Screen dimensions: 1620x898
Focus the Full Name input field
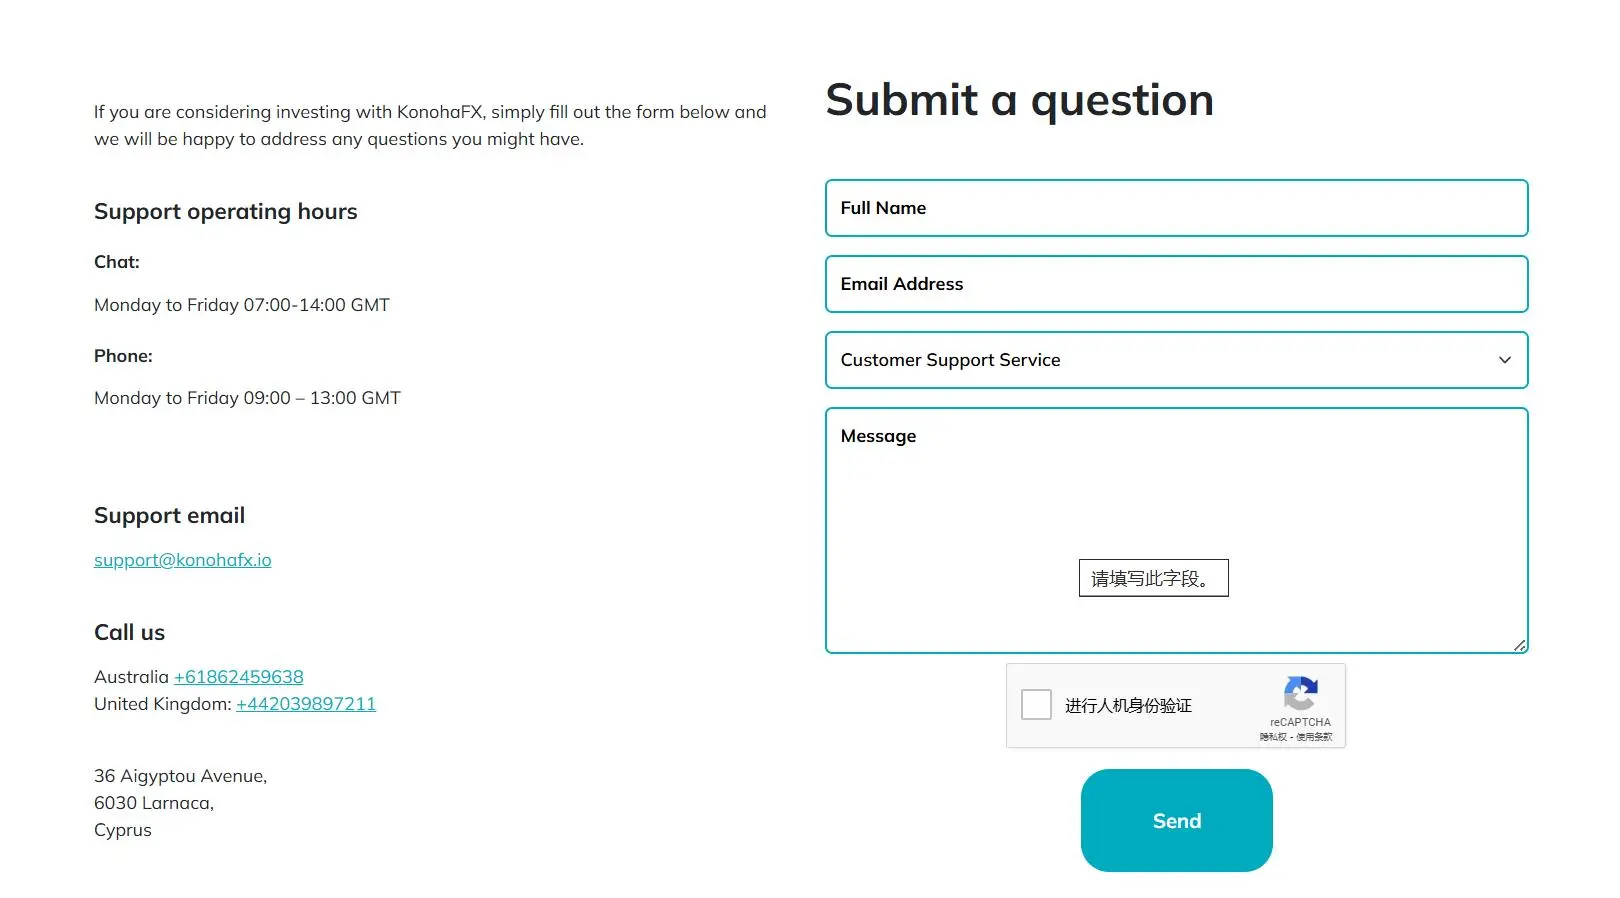[1176, 208]
